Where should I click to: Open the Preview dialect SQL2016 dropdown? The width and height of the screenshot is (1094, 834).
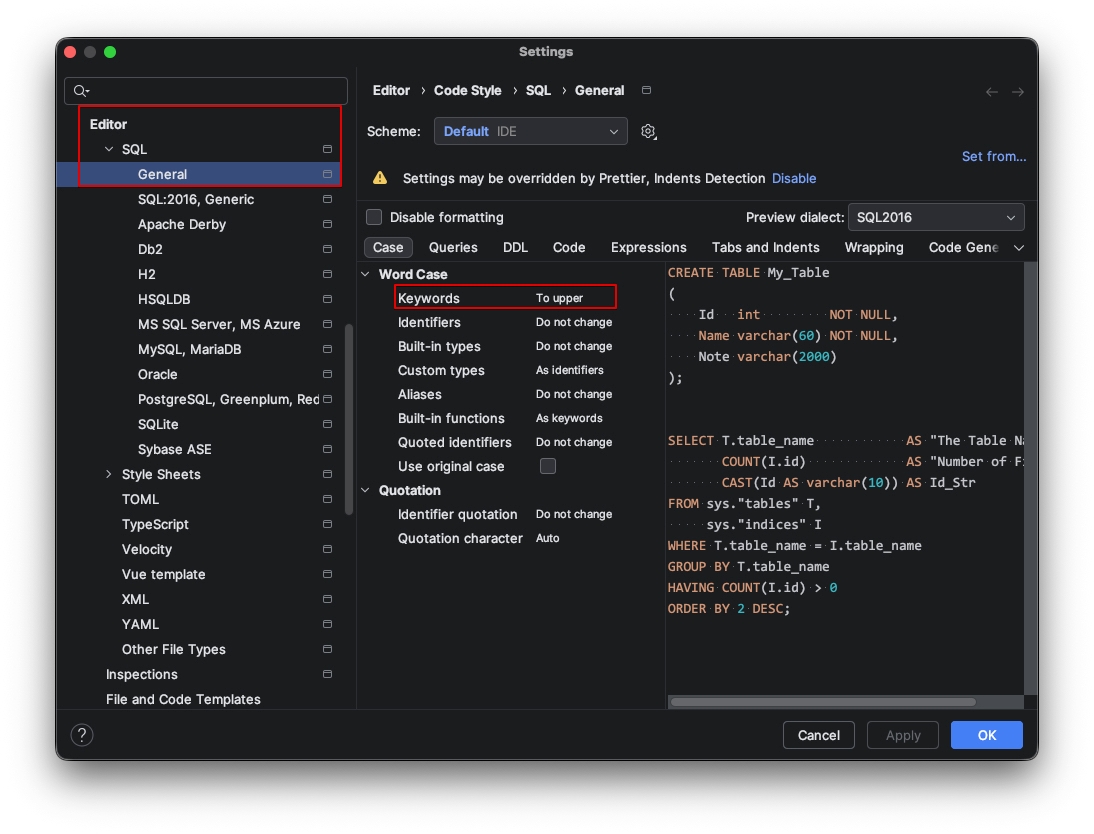[935, 217]
